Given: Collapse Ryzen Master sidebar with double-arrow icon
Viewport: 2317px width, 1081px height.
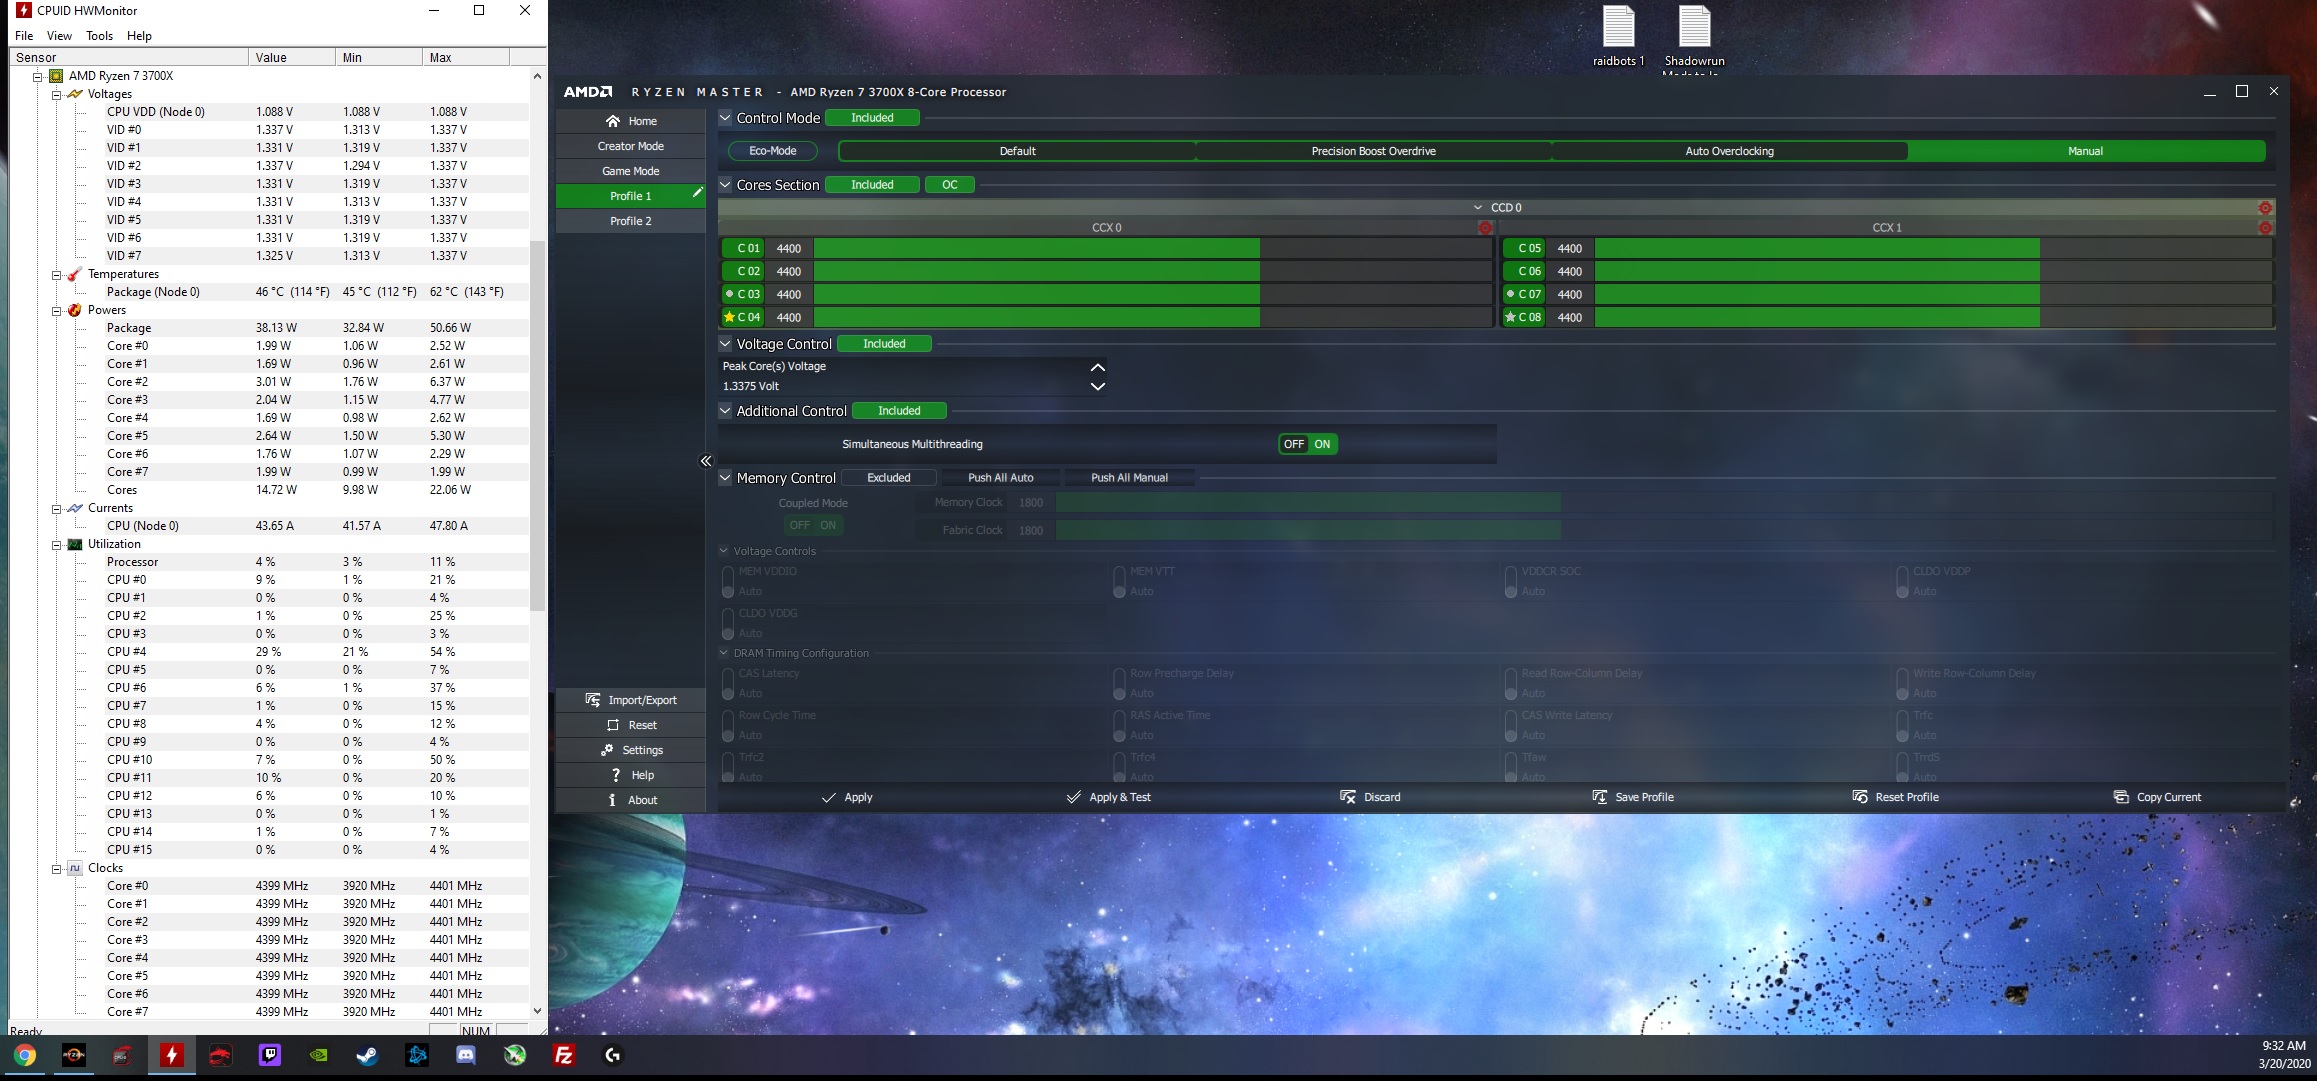Looking at the screenshot, I should click(706, 461).
